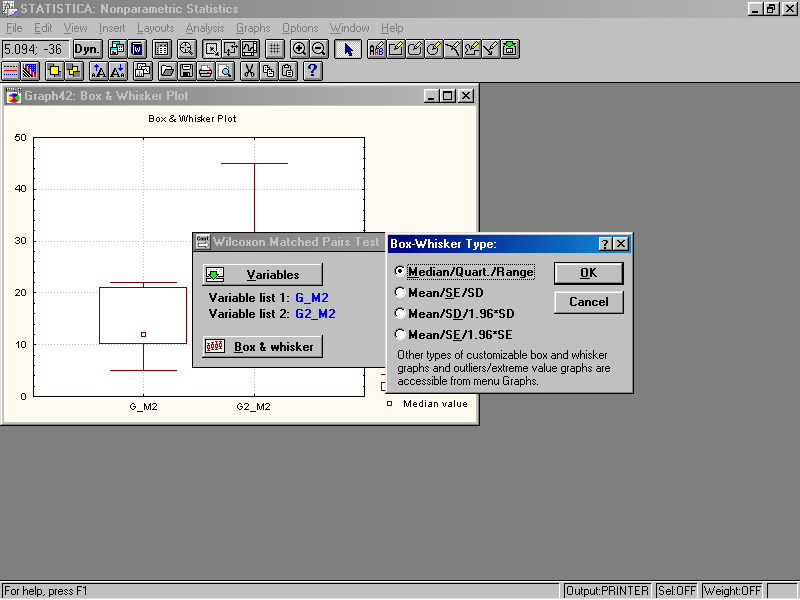Click the G2_M2 variable list value
The width and height of the screenshot is (800, 600).
tap(315, 314)
